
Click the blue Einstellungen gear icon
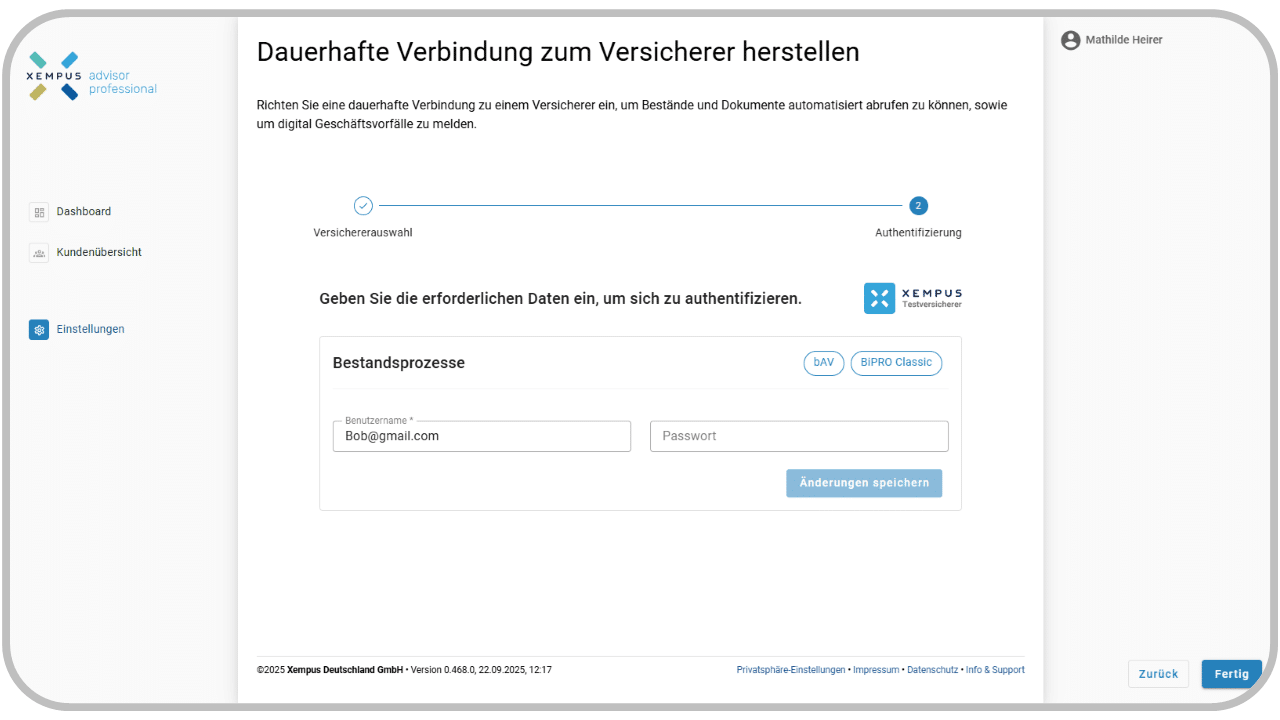pos(39,330)
